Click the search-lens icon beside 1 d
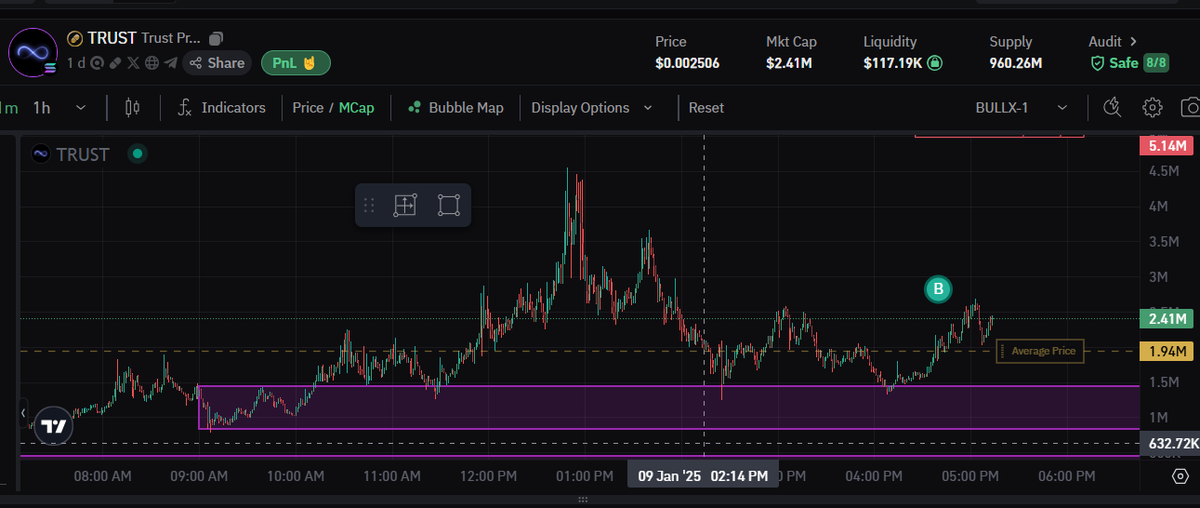The width and height of the screenshot is (1200, 508). [x=97, y=63]
